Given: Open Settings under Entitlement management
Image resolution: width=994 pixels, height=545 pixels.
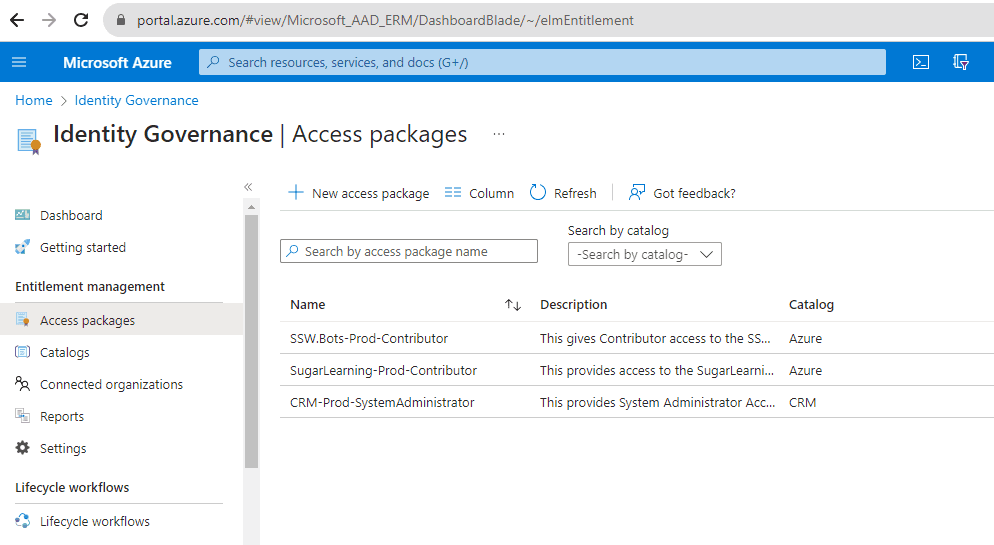Looking at the screenshot, I should coord(63,448).
